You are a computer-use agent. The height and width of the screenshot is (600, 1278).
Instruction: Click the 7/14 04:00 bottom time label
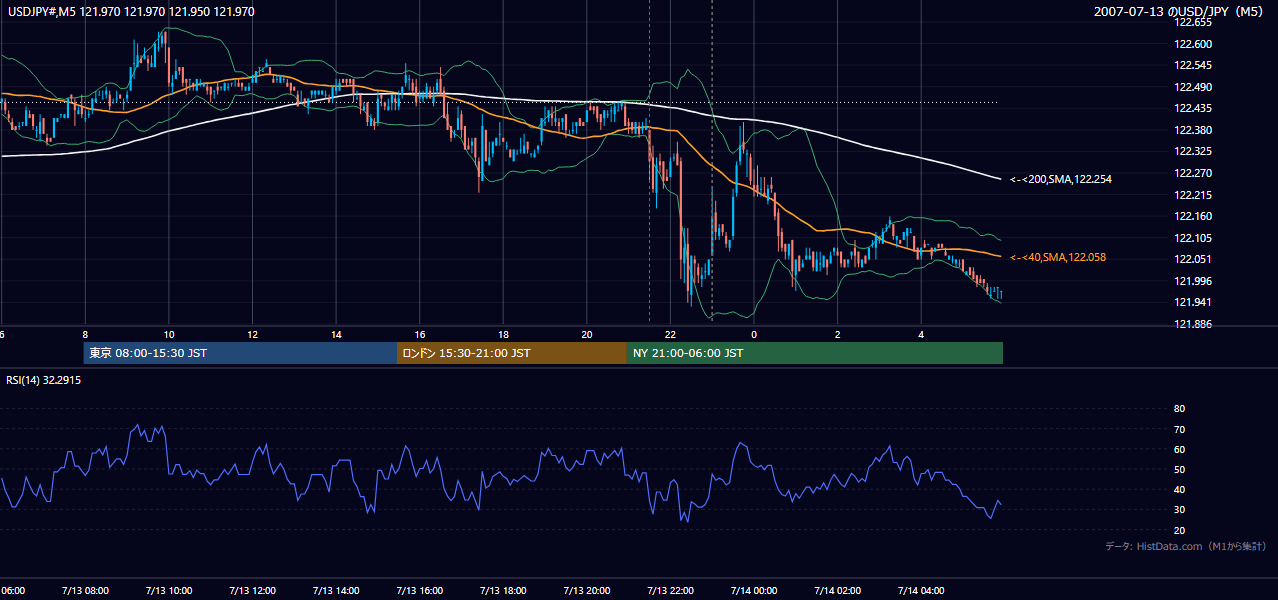point(921,590)
